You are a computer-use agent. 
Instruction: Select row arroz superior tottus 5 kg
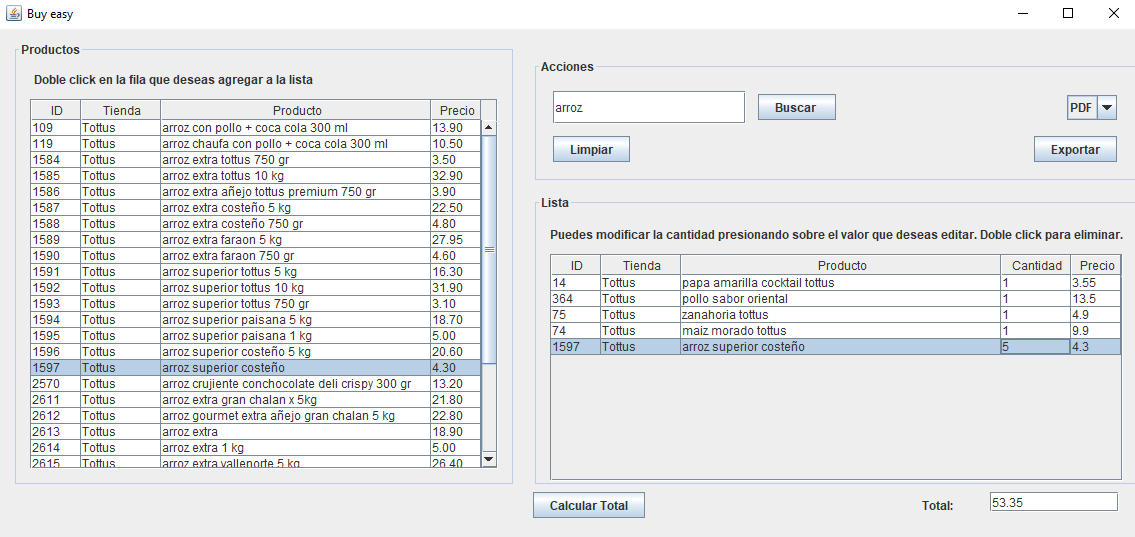click(x=256, y=271)
